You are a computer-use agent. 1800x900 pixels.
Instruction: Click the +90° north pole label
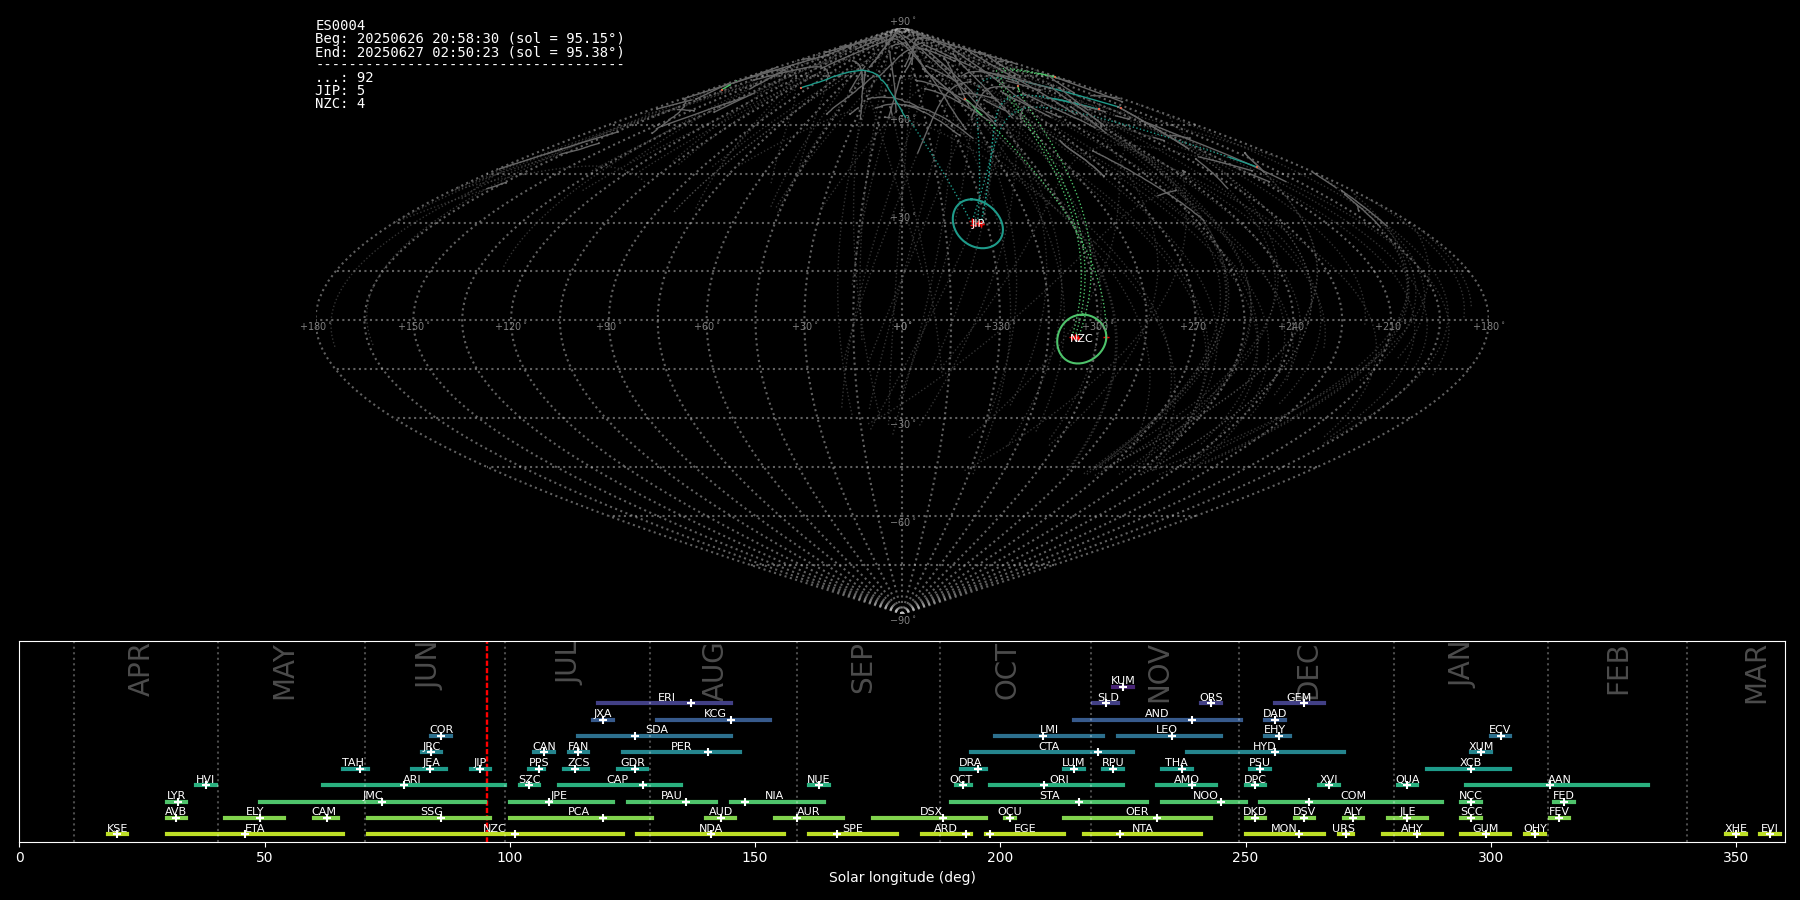pyautogui.click(x=902, y=22)
